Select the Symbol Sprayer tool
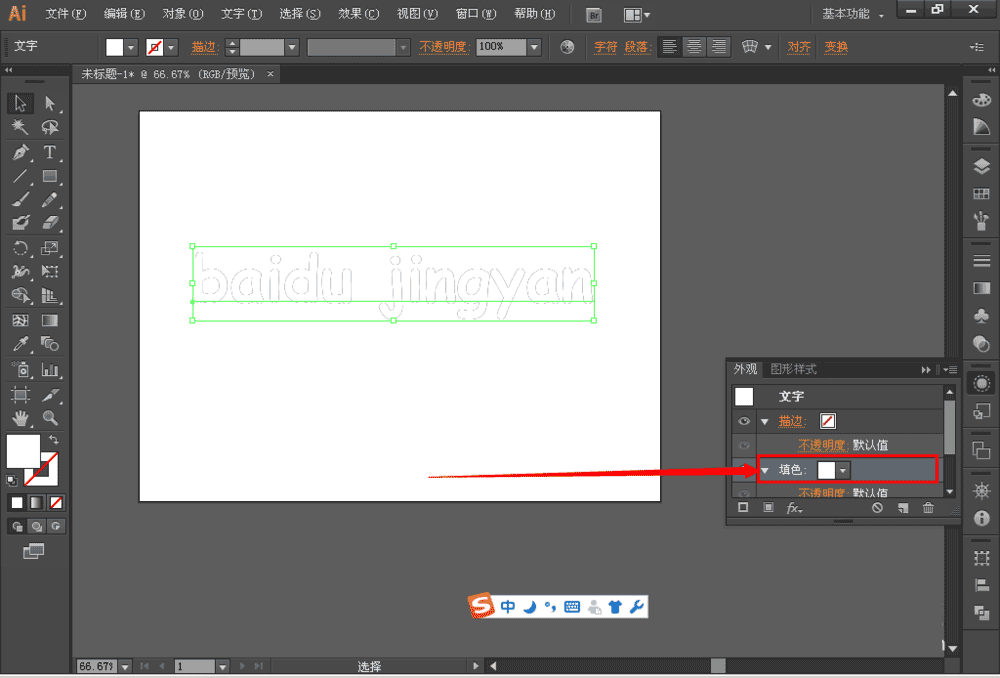This screenshot has height=678, width=1000. pyautogui.click(x=20, y=369)
